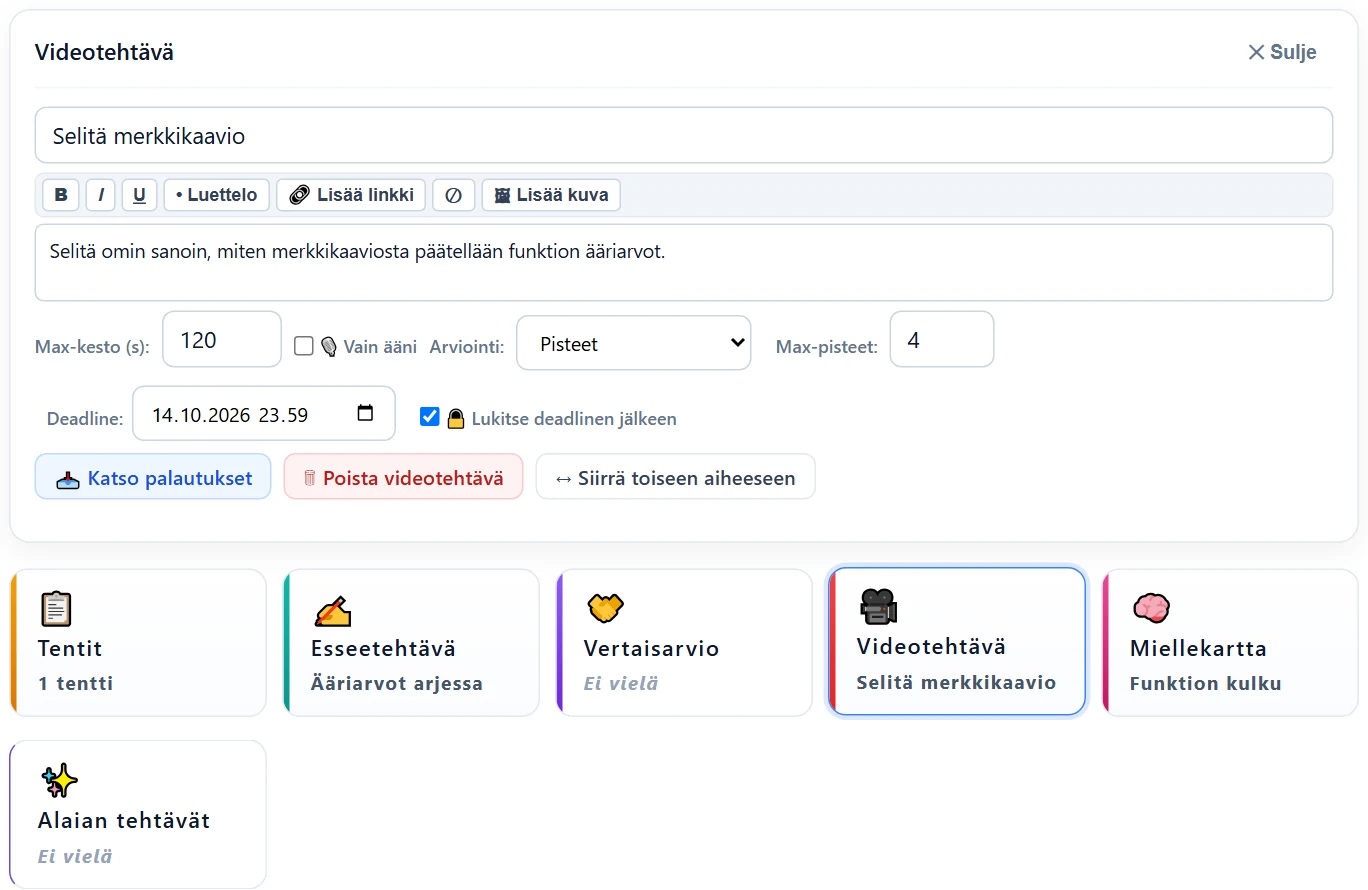Click the Max-pisteet field
1368x890 pixels.
click(x=942, y=340)
